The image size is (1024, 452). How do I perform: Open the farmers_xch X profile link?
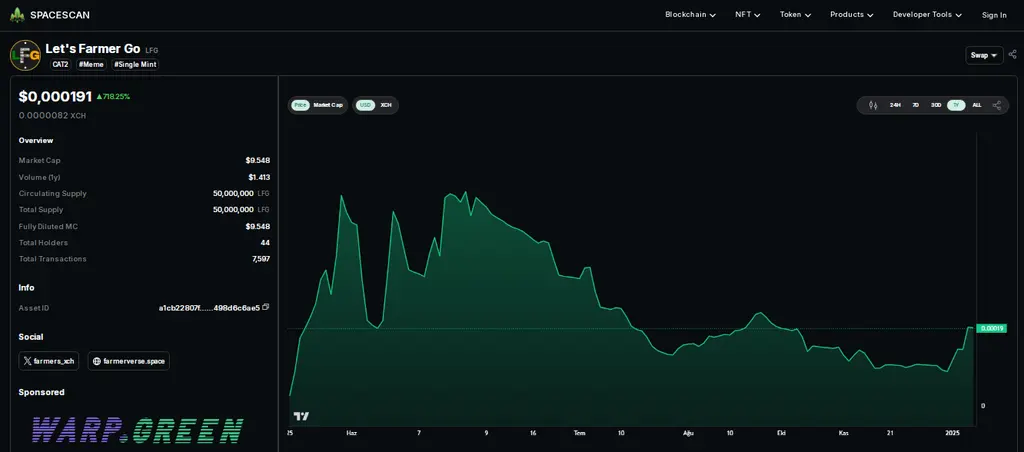(49, 361)
